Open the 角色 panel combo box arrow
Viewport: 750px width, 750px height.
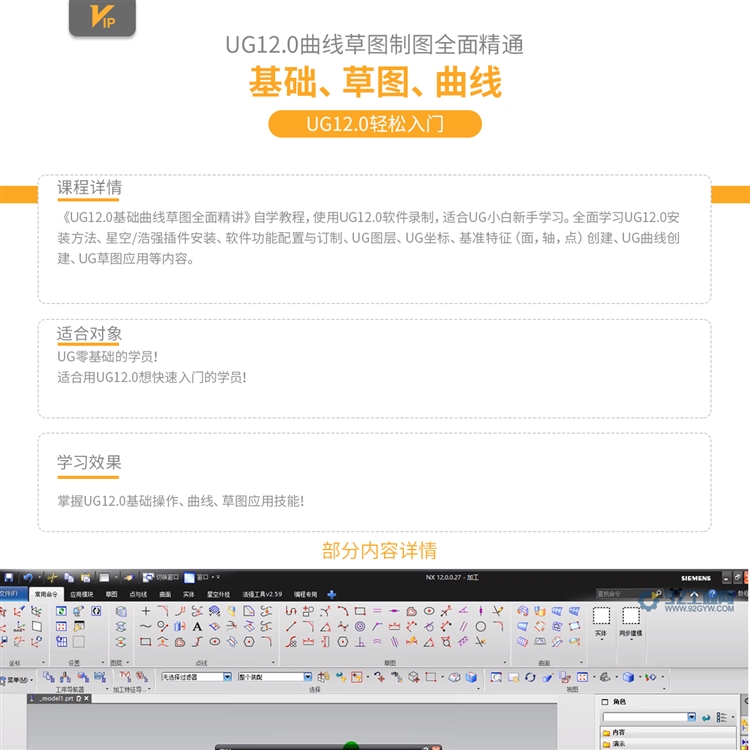tap(691, 717)
